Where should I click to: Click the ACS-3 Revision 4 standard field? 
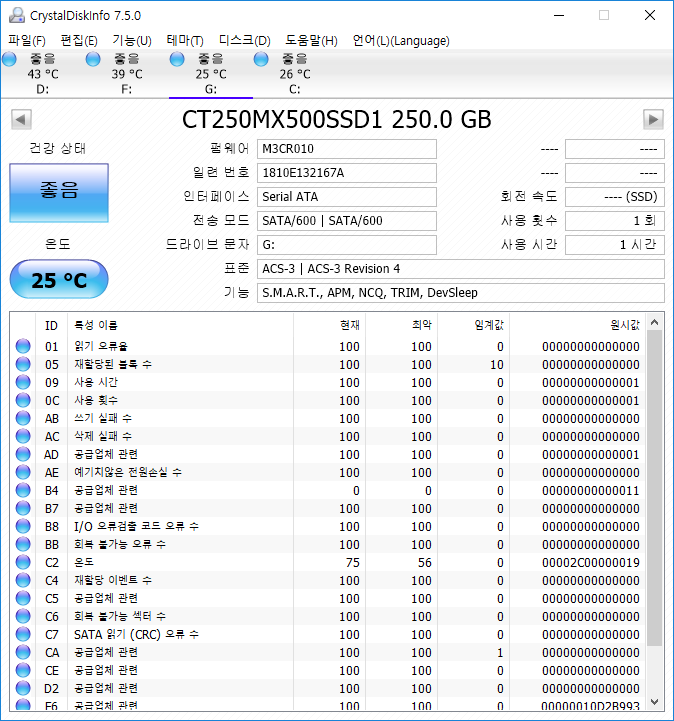461,269
